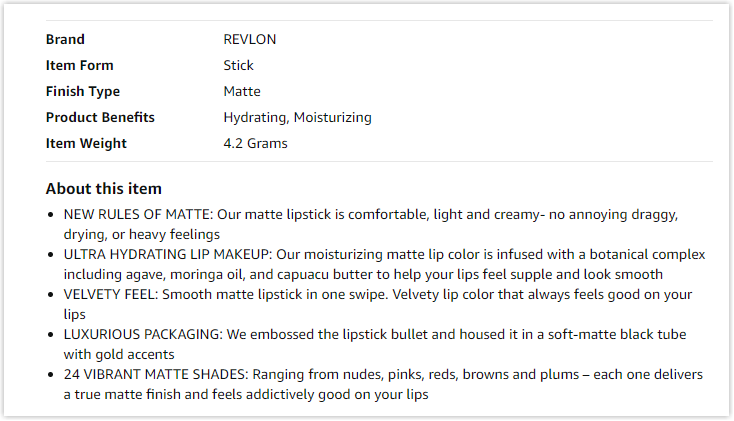Select the 4.2 Grams value
Viewport: 734px width, 421px height.
click(255, 143)
